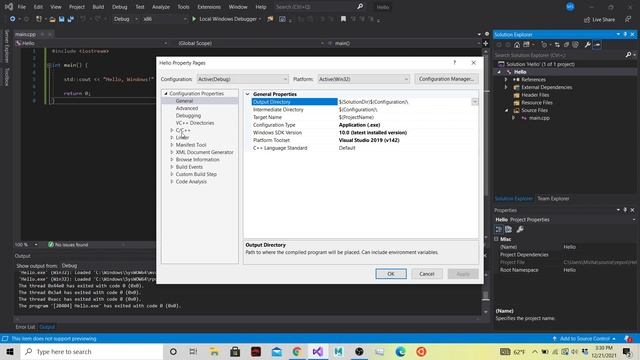640x360 pixels.
Task: Click the Save All toolbar icon
Action: click(71, 19)
